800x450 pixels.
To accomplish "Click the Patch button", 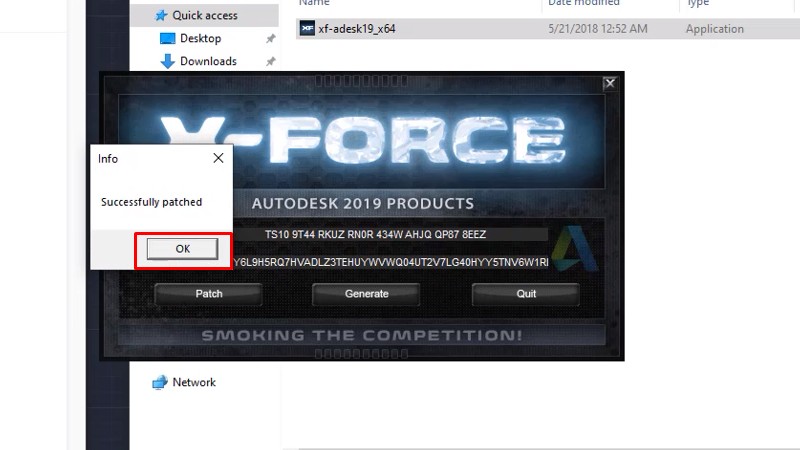I will [x=209, y=294].
